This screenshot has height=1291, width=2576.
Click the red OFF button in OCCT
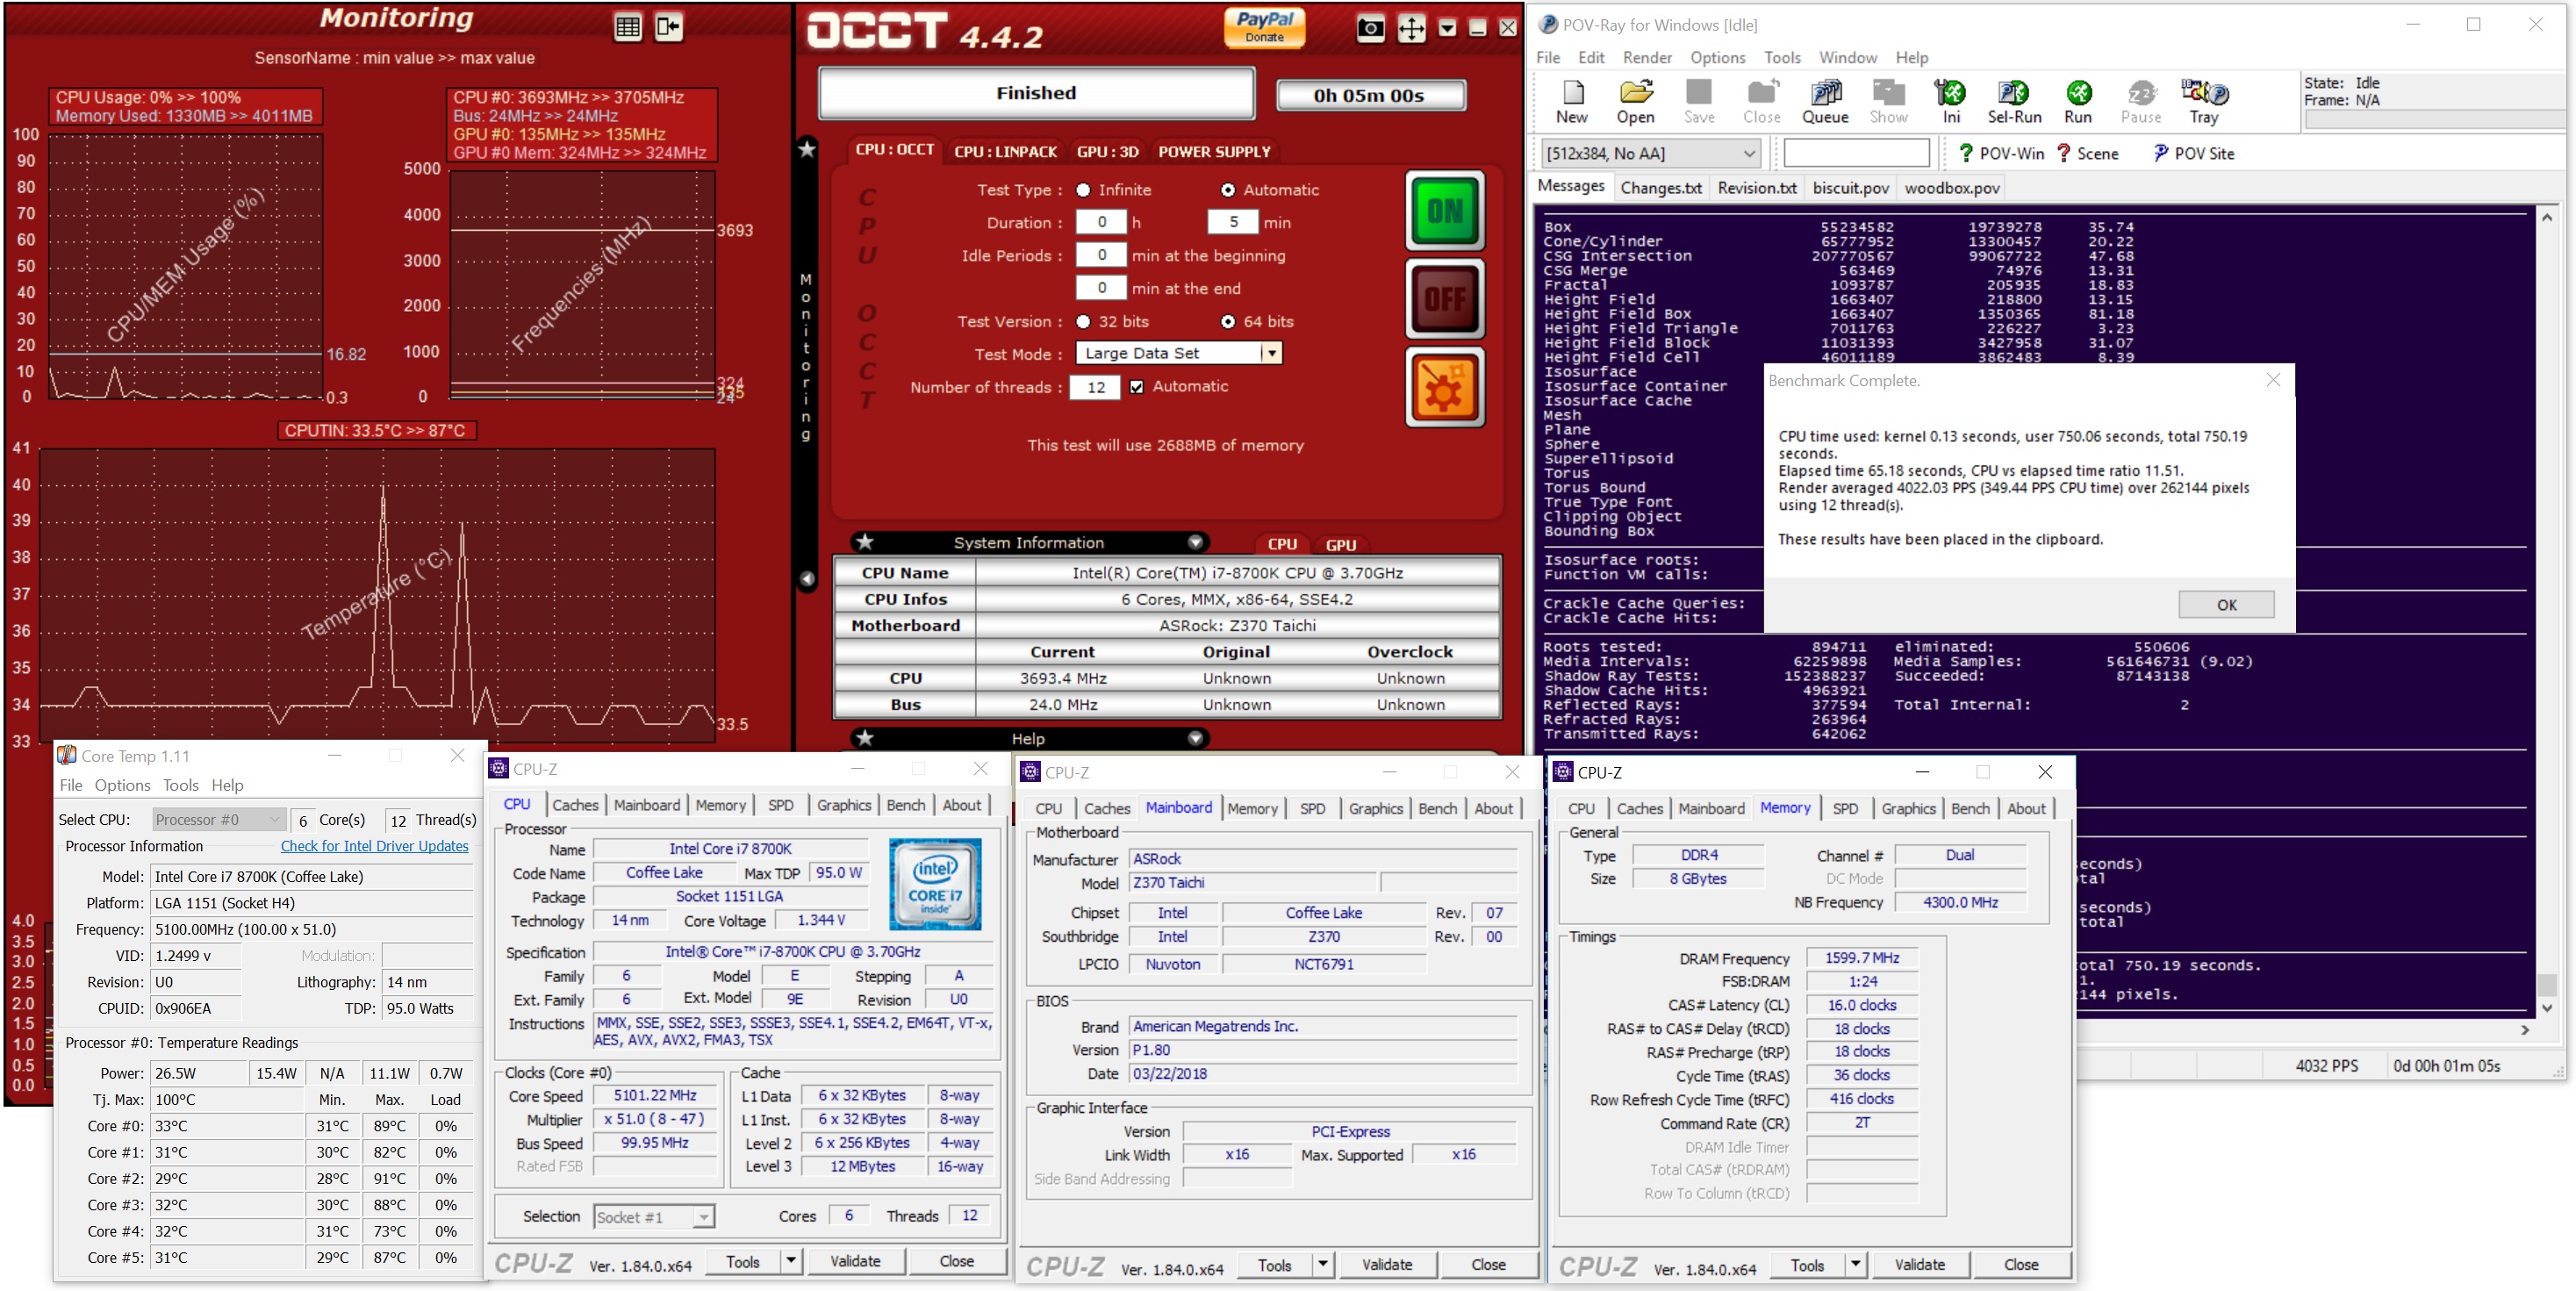coord(1445,299)
